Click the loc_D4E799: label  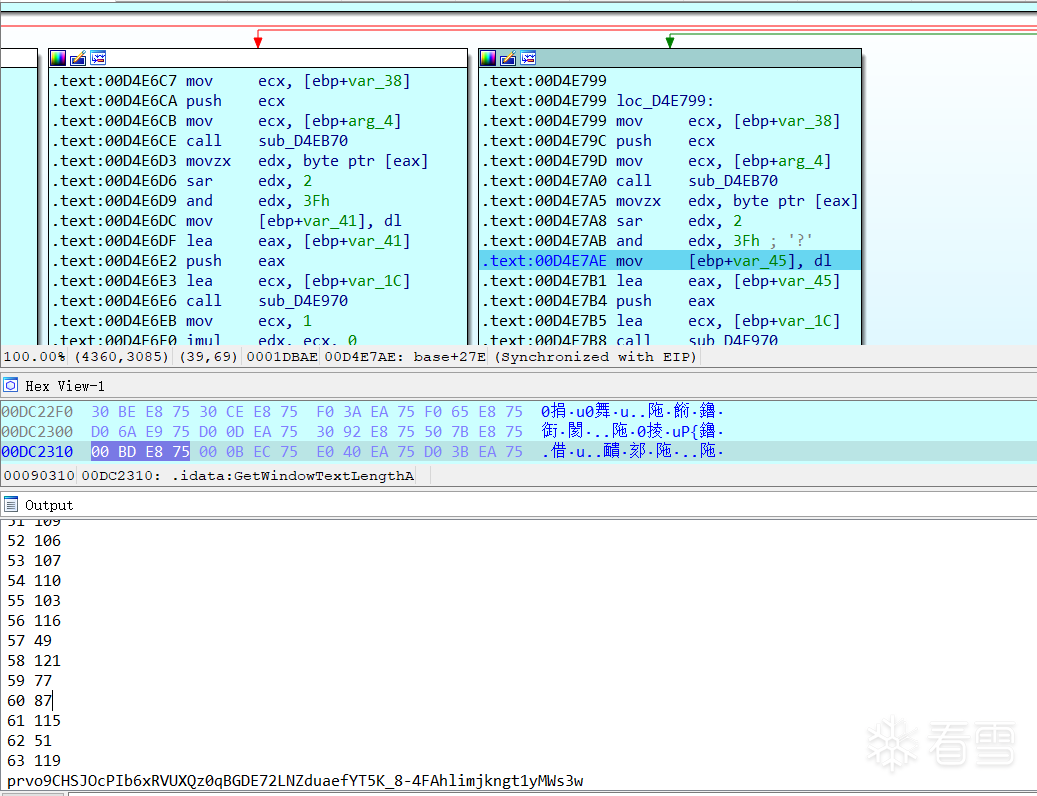(665, 101)
